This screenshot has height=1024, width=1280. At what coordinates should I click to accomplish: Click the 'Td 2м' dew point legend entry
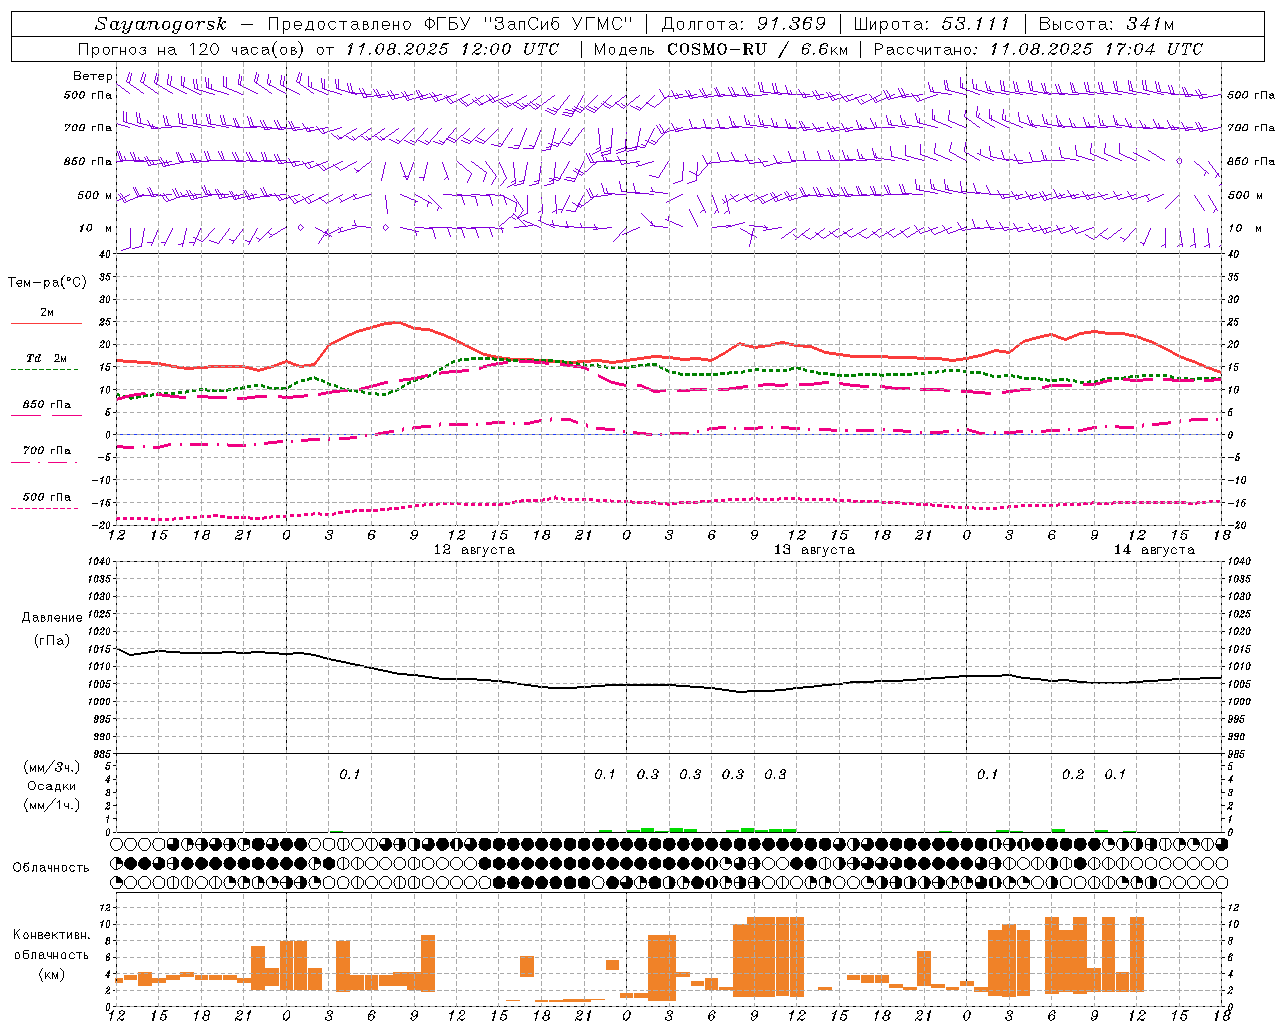coord(46,358)
